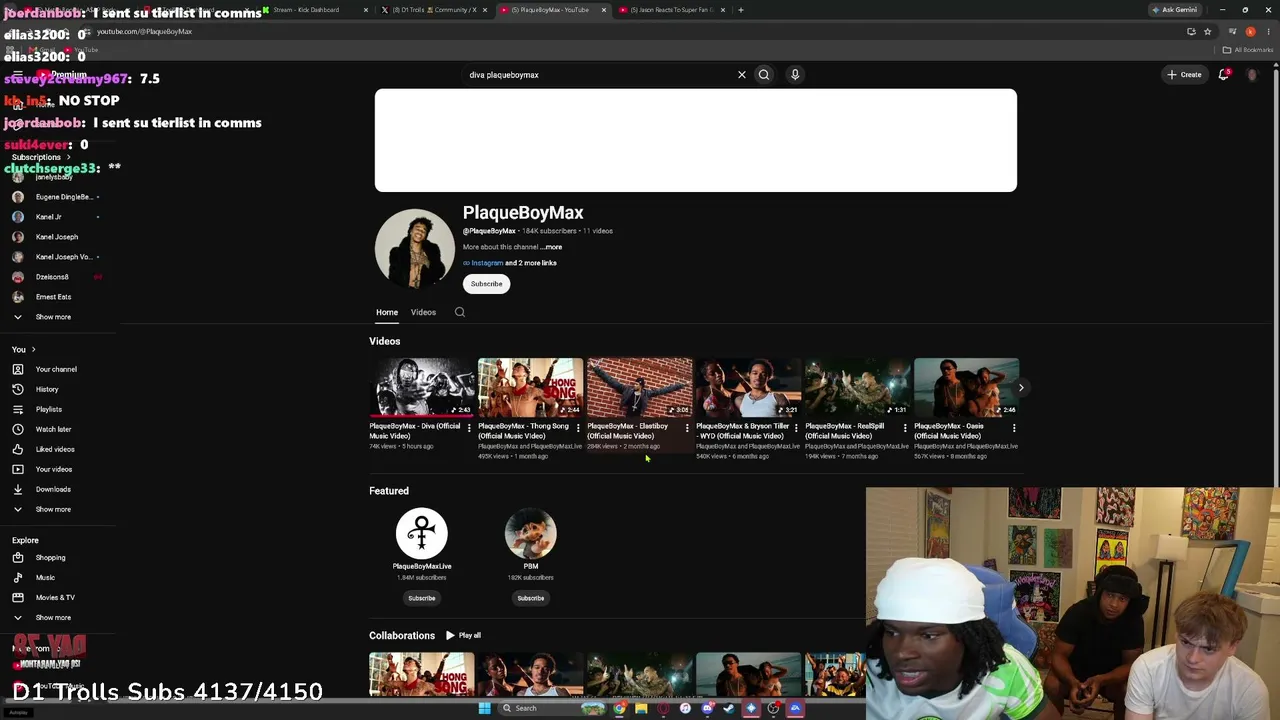
Task: Select the Home channel tab
Action: click(x=387, y=312)
